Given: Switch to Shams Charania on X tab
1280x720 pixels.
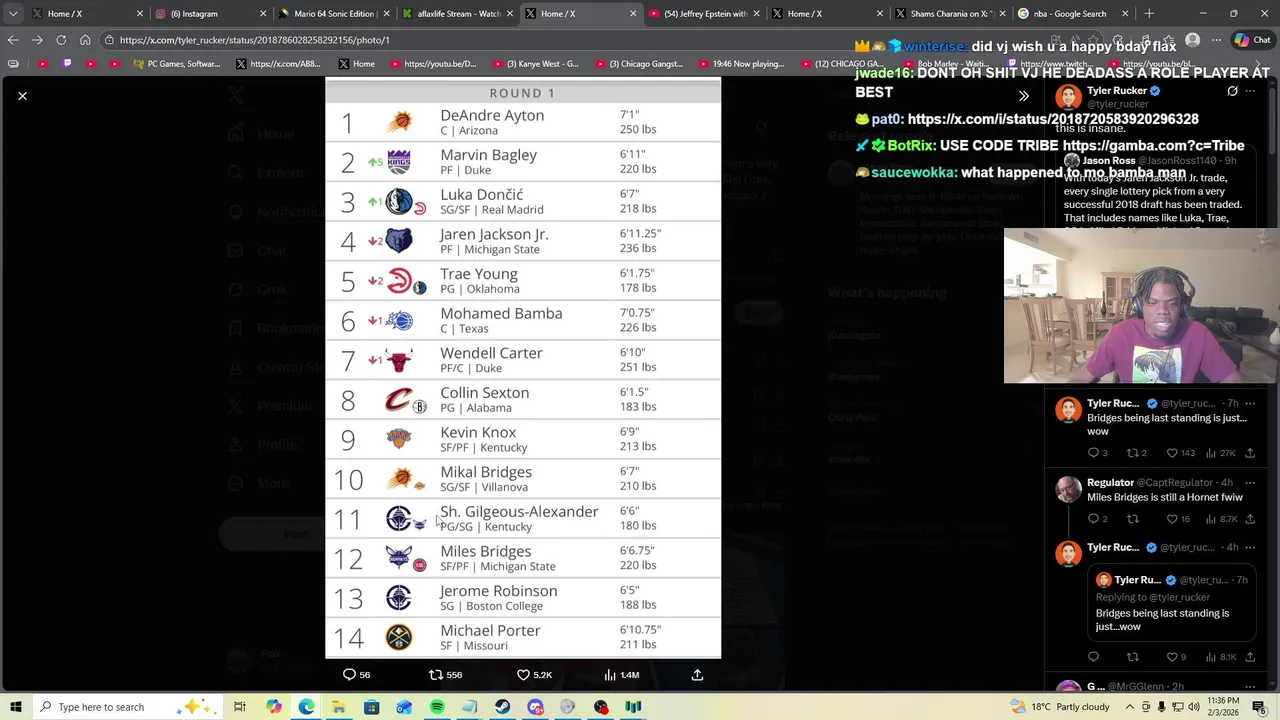Looking at the screenshot, I should (x=950, y=14).
